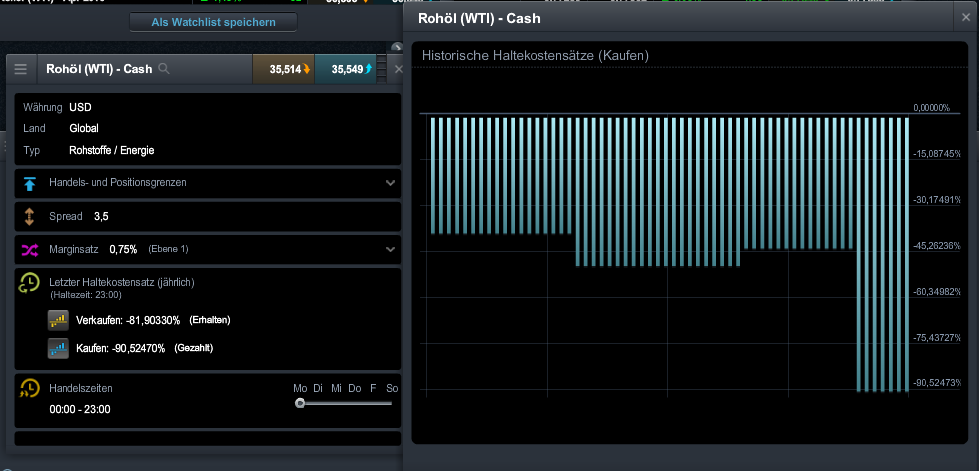This screenshot has width=979, height=471.
Task: Click the panel grip handle beside the buy price
Action: tap(381, 69)
